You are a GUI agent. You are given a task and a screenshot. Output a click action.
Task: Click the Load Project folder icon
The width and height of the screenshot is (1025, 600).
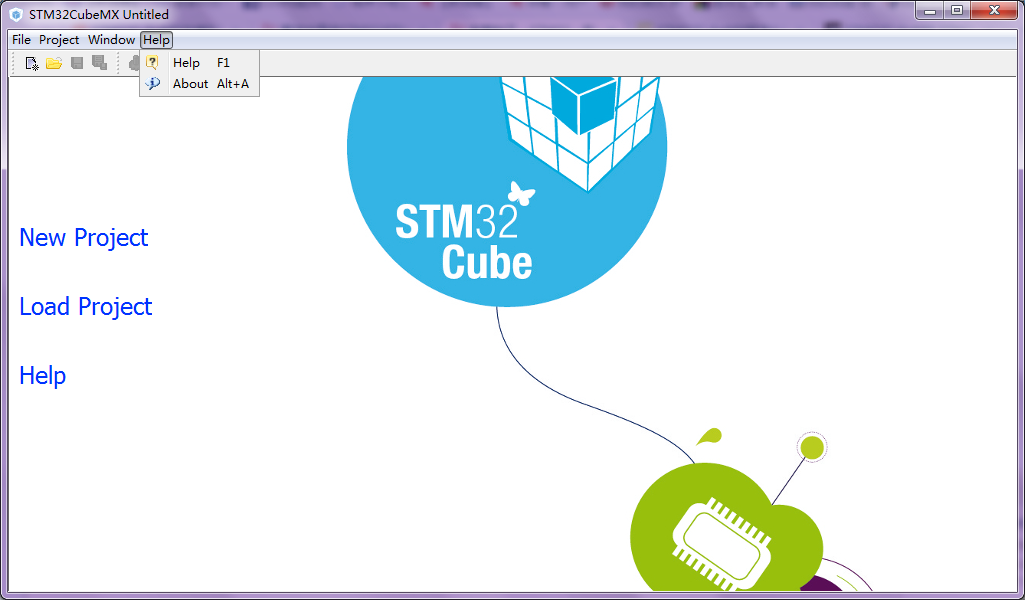[x=54, y=63]
